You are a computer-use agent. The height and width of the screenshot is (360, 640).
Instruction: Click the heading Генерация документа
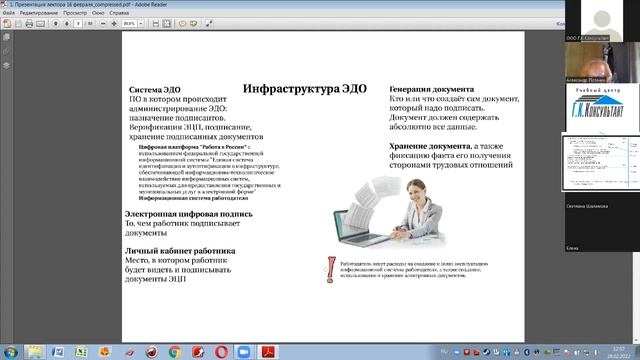(x=431, y=89)
